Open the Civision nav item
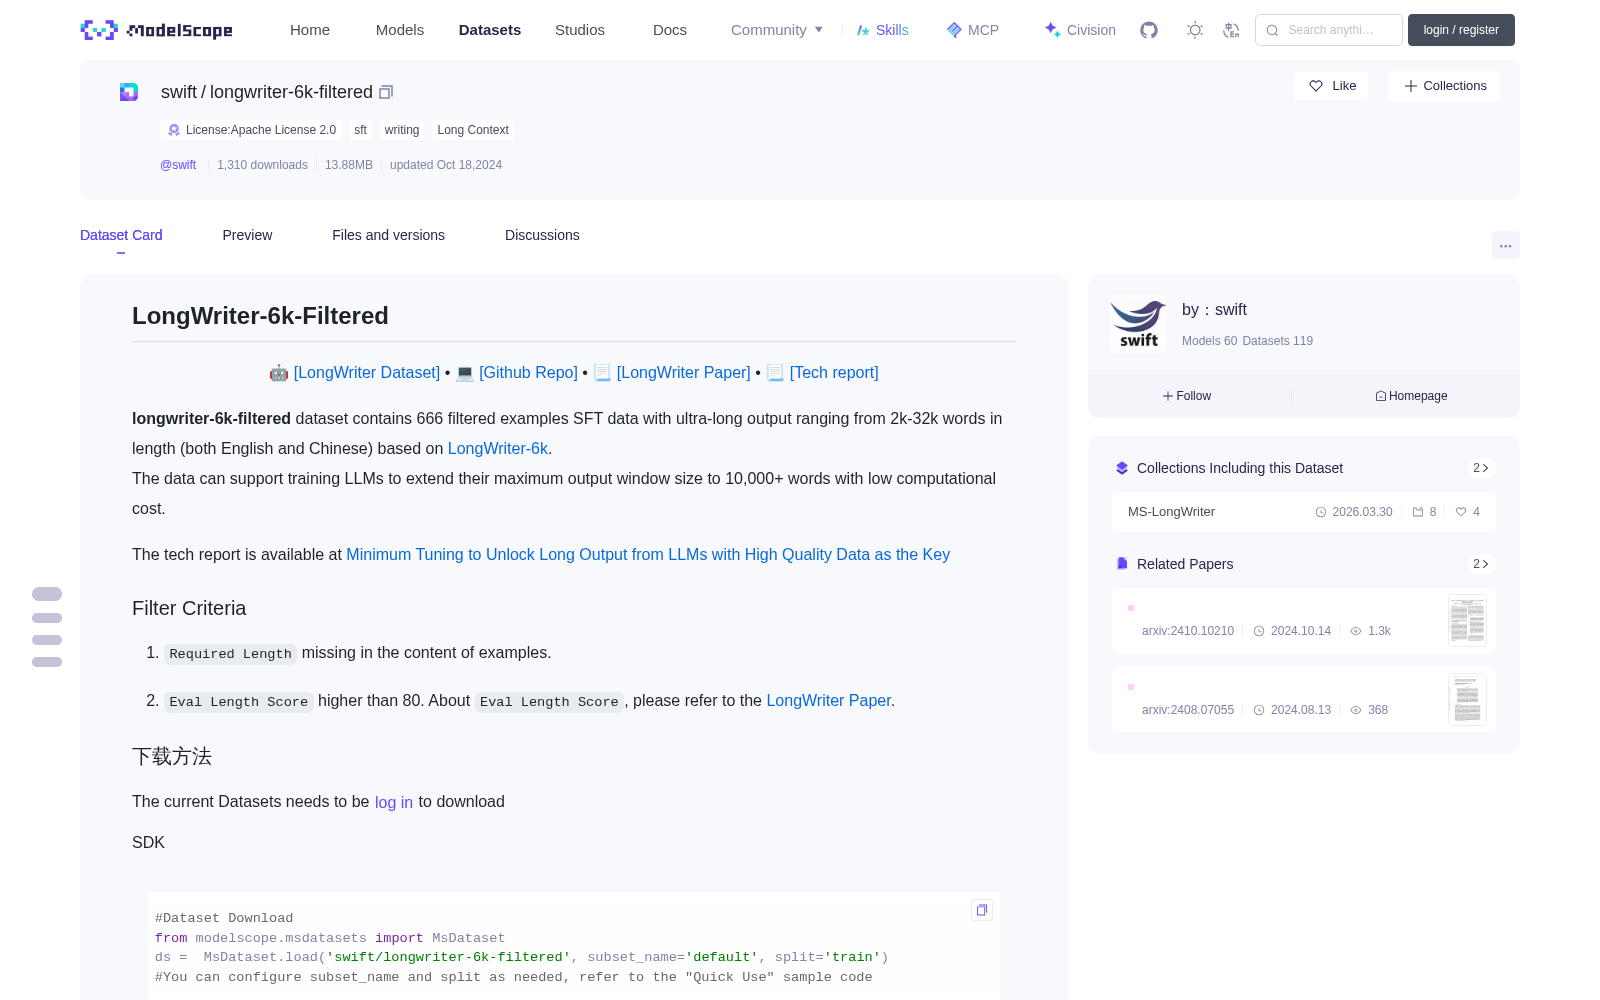Screen dimensions: 1600x1000 click(x=1080, y=30)
